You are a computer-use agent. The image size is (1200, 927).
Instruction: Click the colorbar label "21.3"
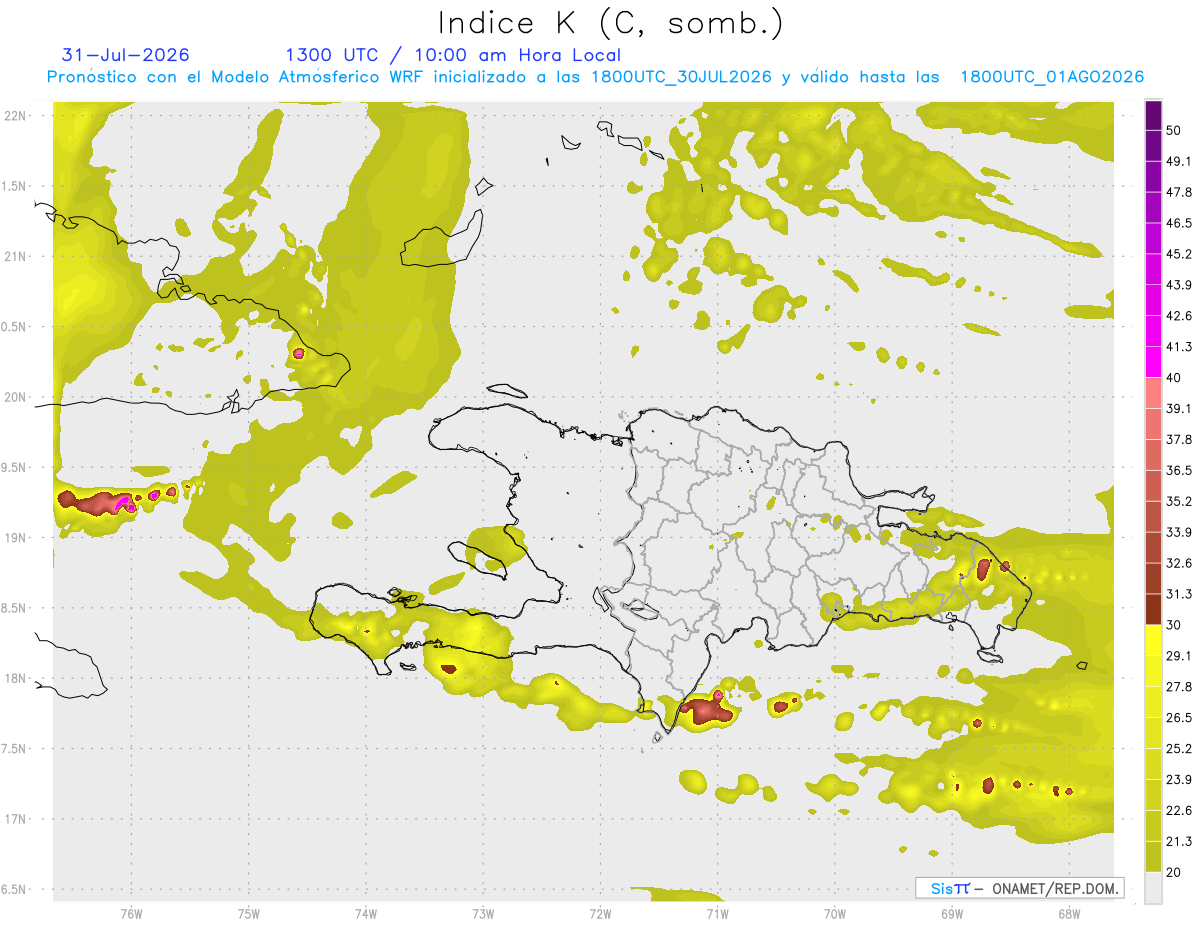[x=1179, y=842]
